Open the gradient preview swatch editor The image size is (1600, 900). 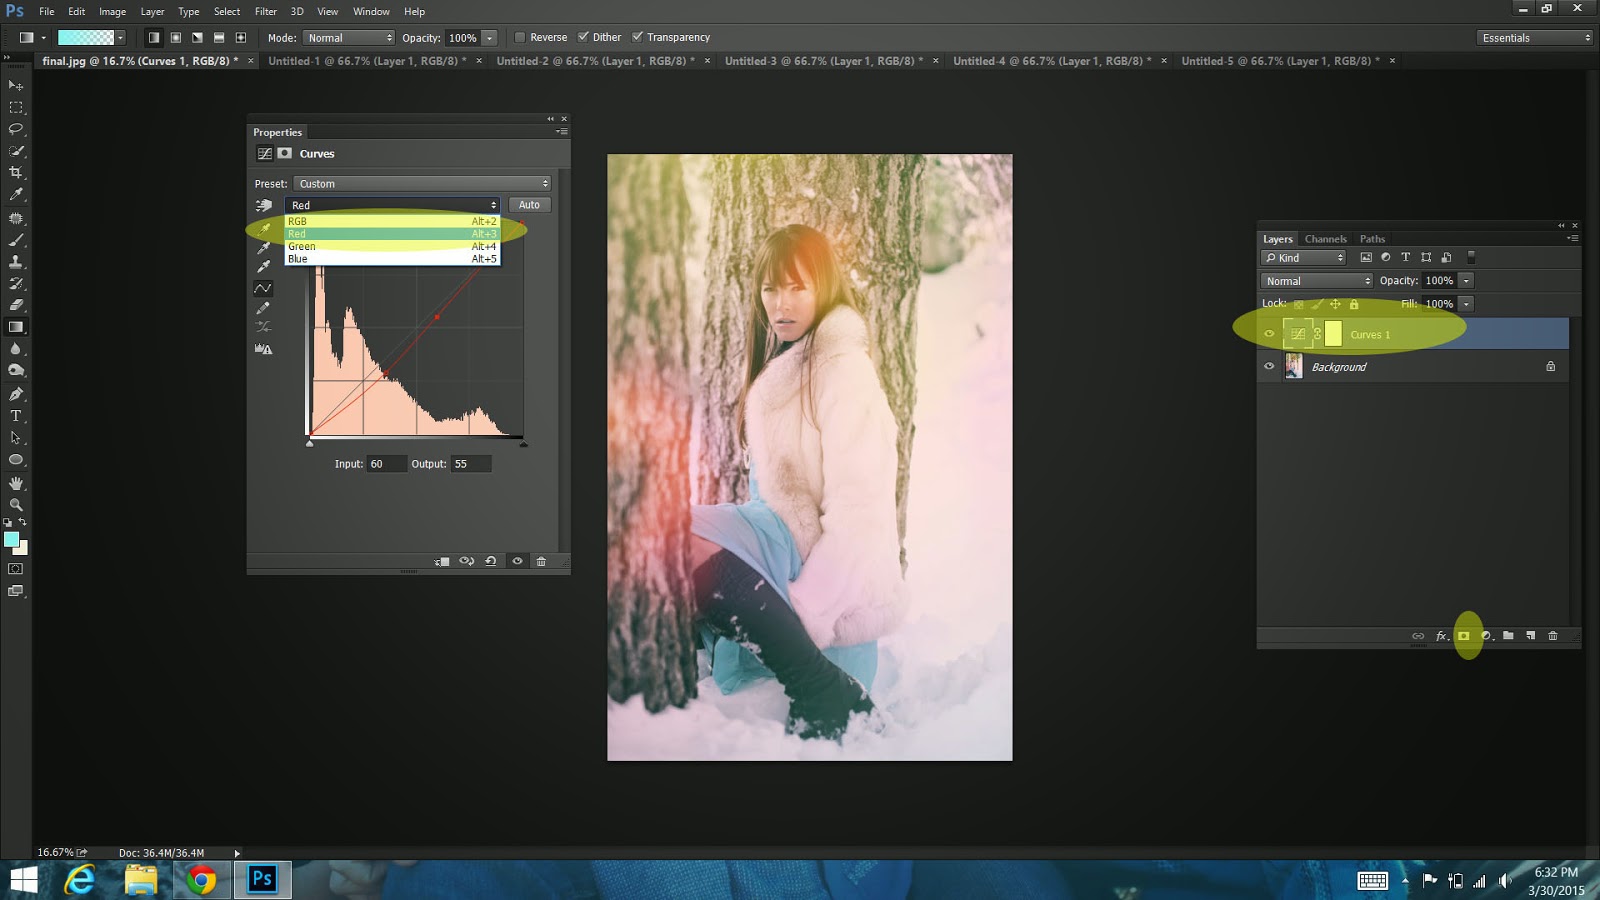[x=86, y=38]
